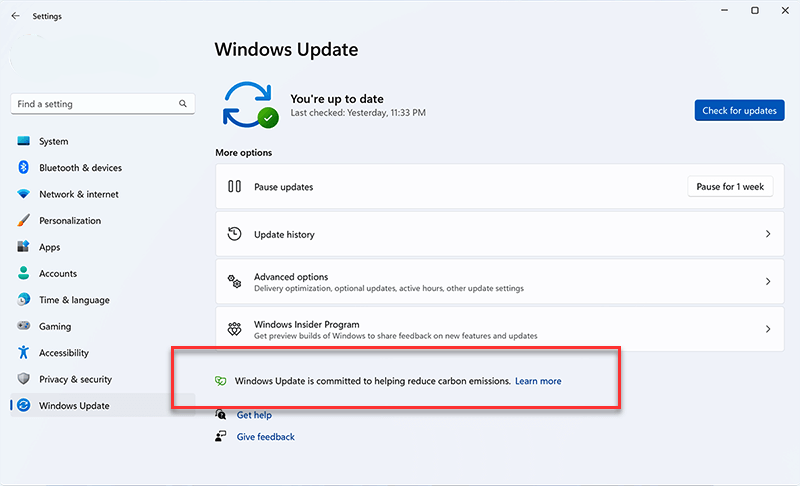
Task: Open Accessibility settings page
Action: [x=103, y=353]
